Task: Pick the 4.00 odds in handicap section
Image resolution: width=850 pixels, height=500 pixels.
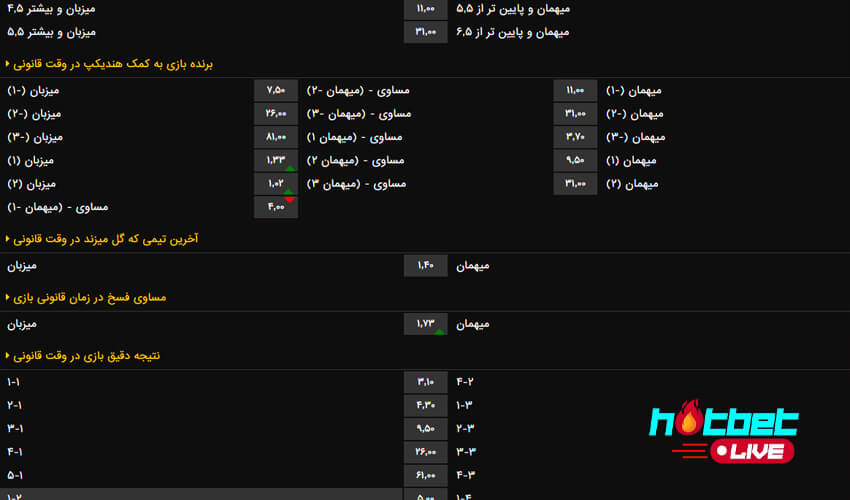Action: pyautogui.click(x=276, y=207)
